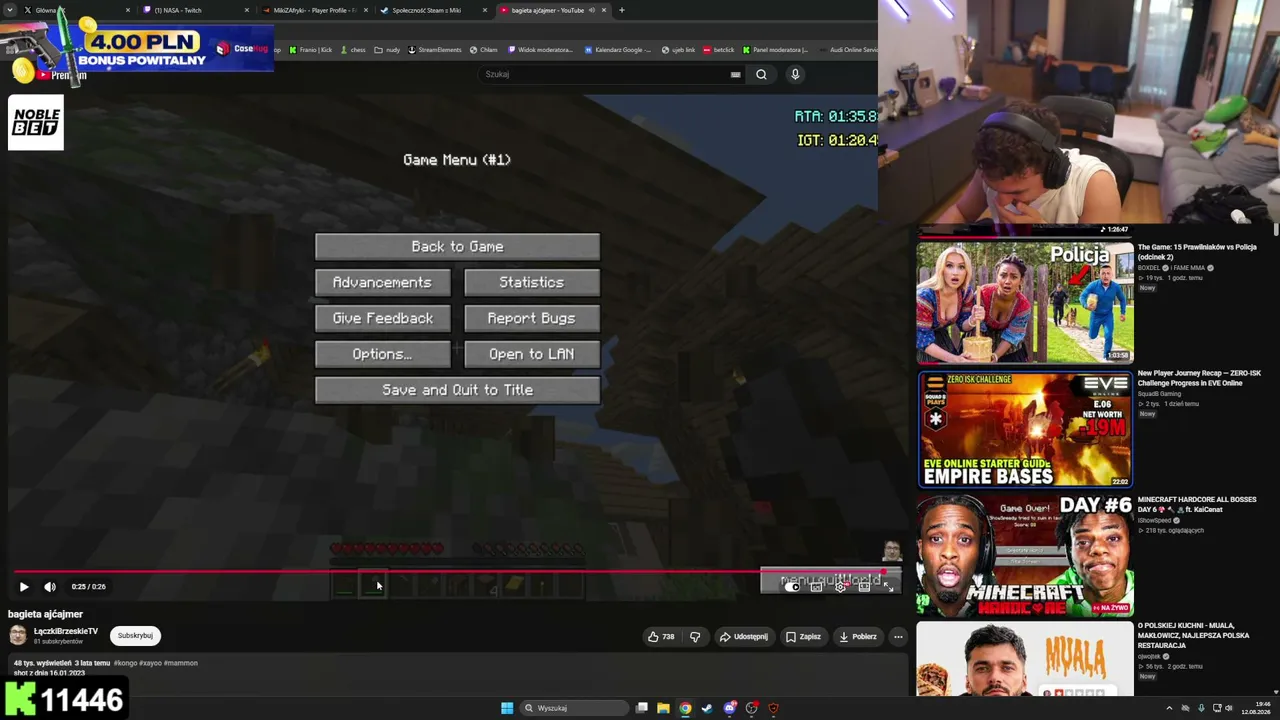Open a new browser tab
1280x720 pixels.
point(622,10)
